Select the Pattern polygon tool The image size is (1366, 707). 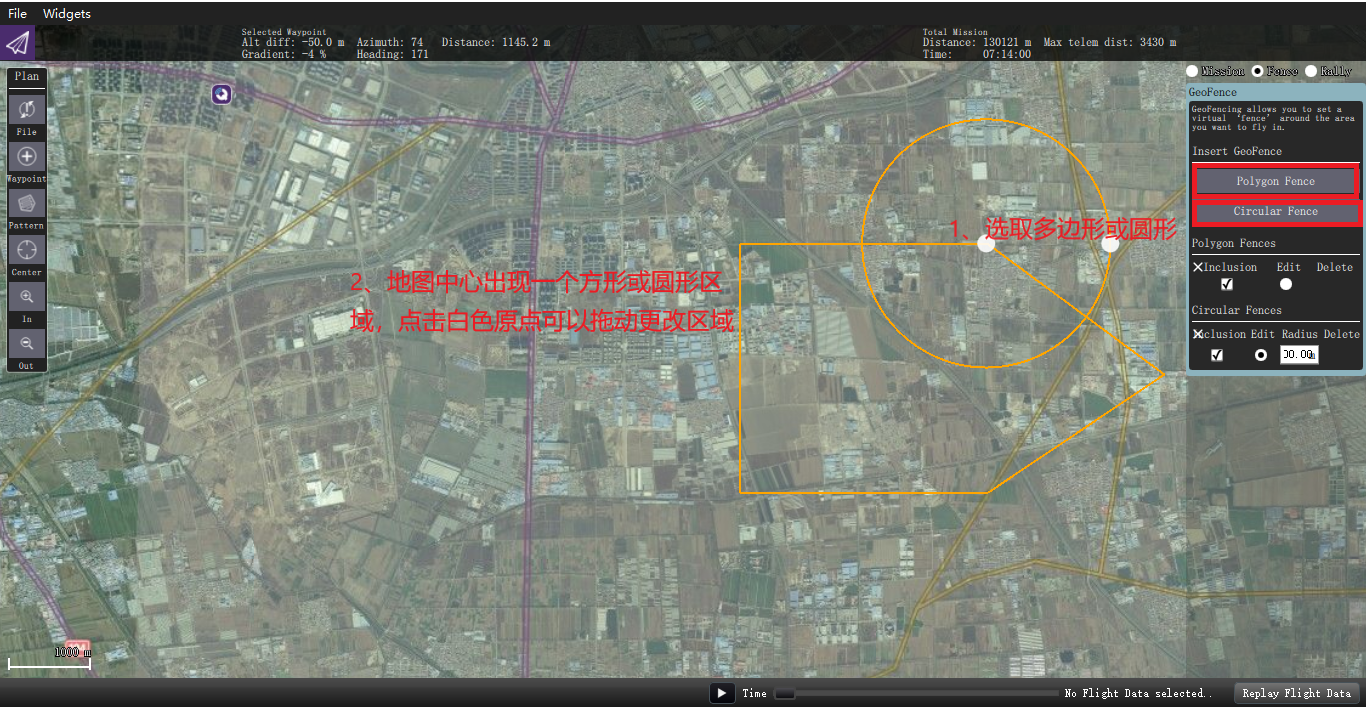point(27,202)
